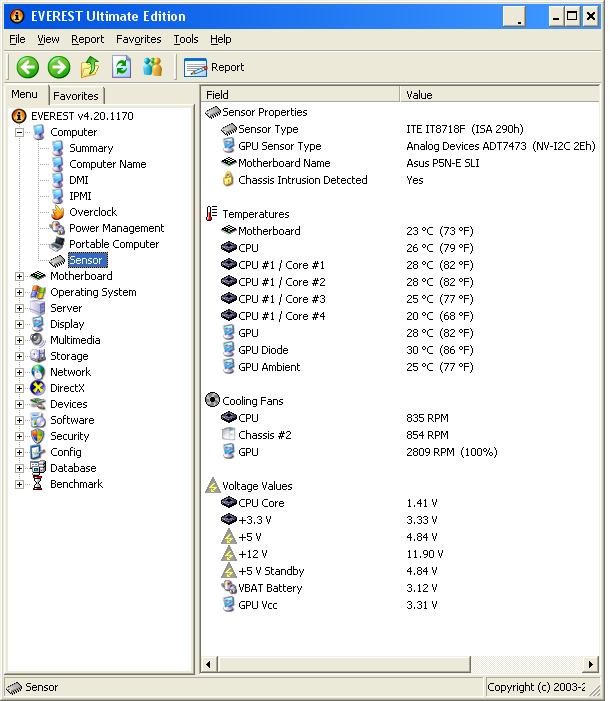Click the green Forward arrow toolbar icon

[59, 67]
